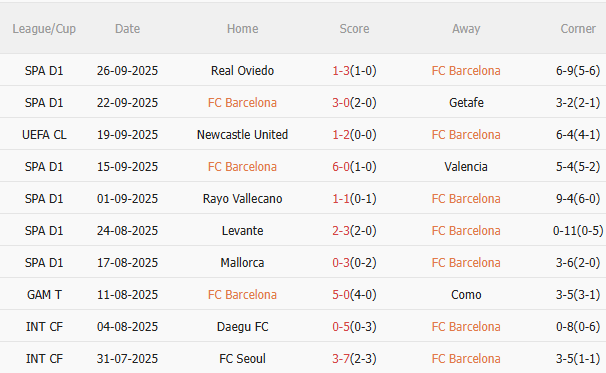Click the Corner column header

(x=578, y=29)
